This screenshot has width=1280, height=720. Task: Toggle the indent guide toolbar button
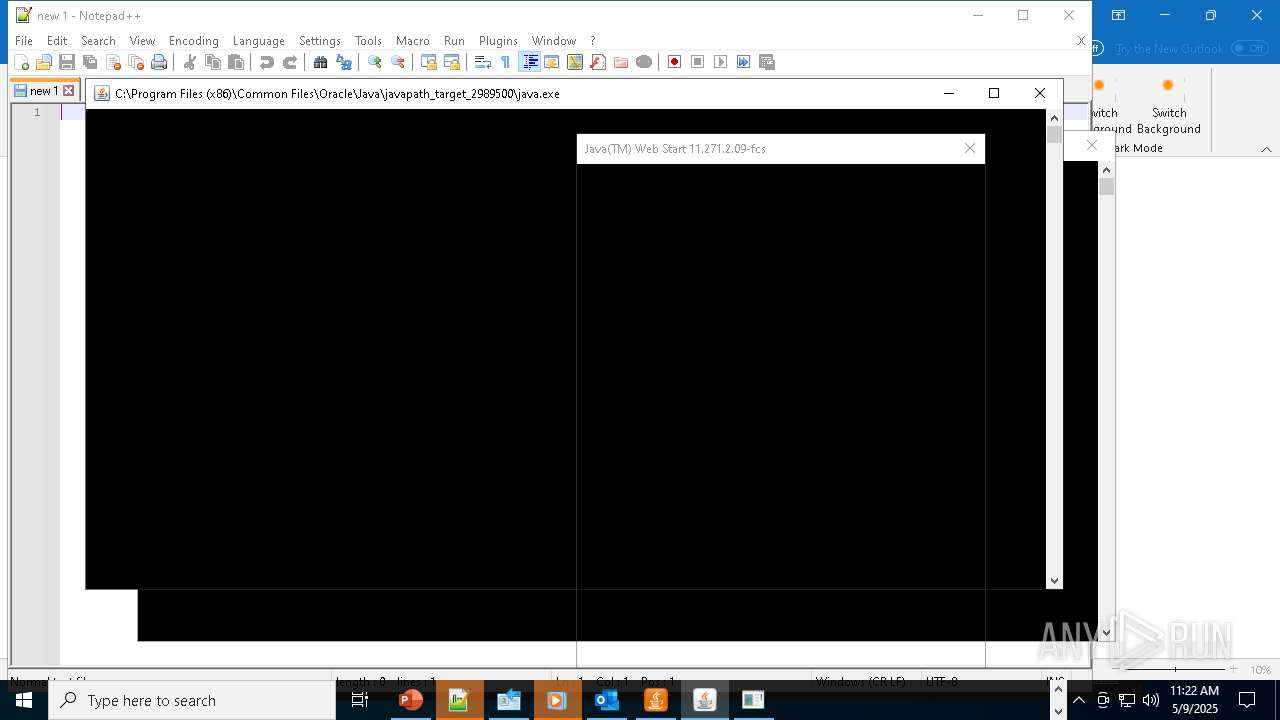[x=530, y=62]
